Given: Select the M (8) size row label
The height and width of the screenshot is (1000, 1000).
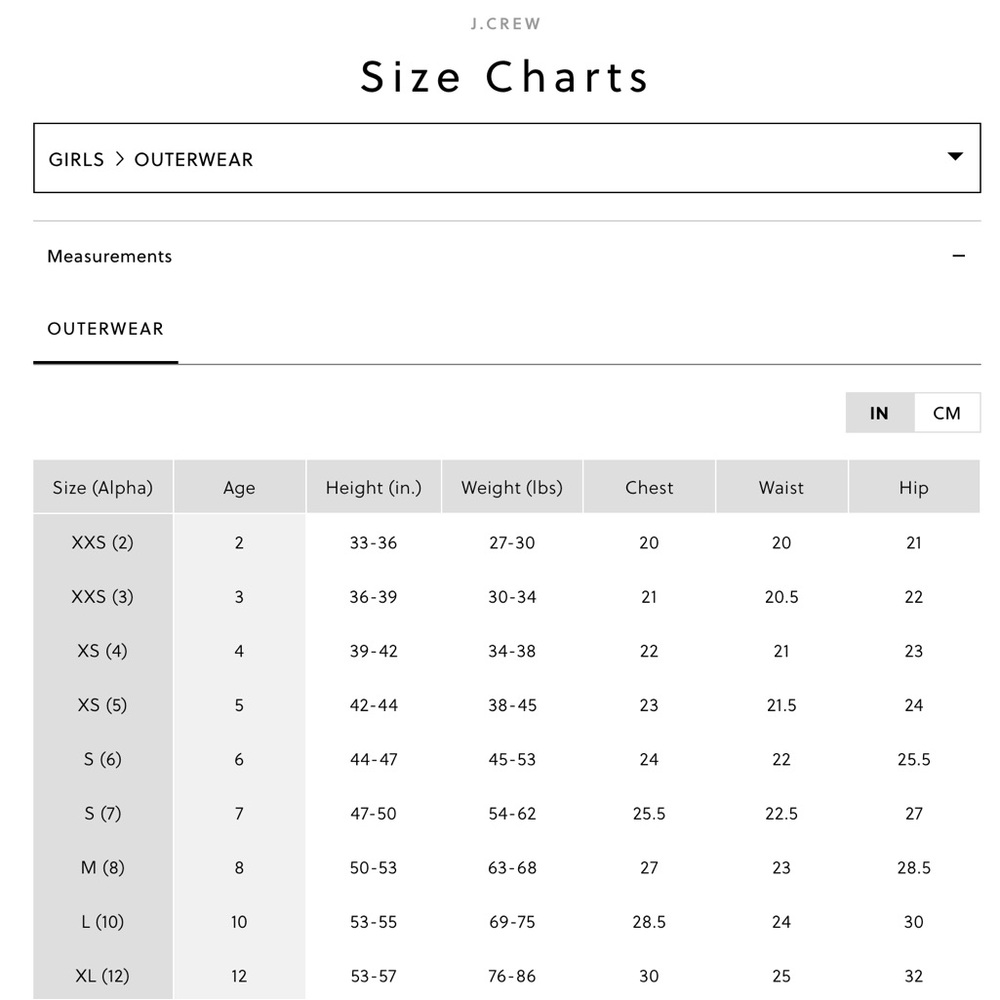Looking at the screenshot, I should point(103,867).
